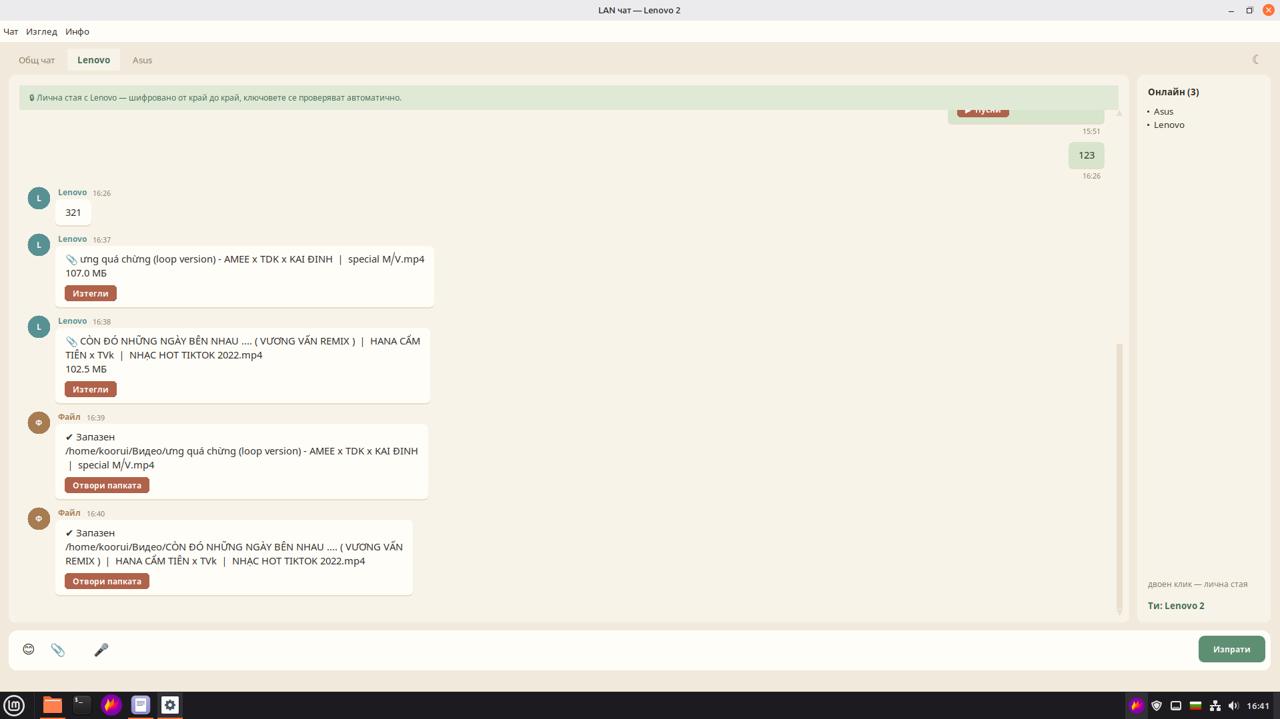This screenshot has height=719, width=1280.
Task: Toggle dark mode with the moon icon
Action: [x=1256, y=59]
